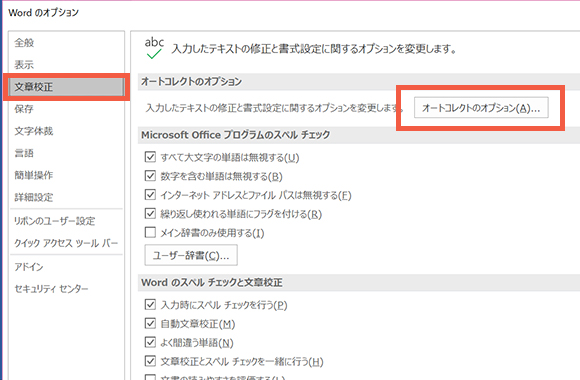Open セキュリティ センター
This screenshot has width=580, height=380.
pos(51,289)
